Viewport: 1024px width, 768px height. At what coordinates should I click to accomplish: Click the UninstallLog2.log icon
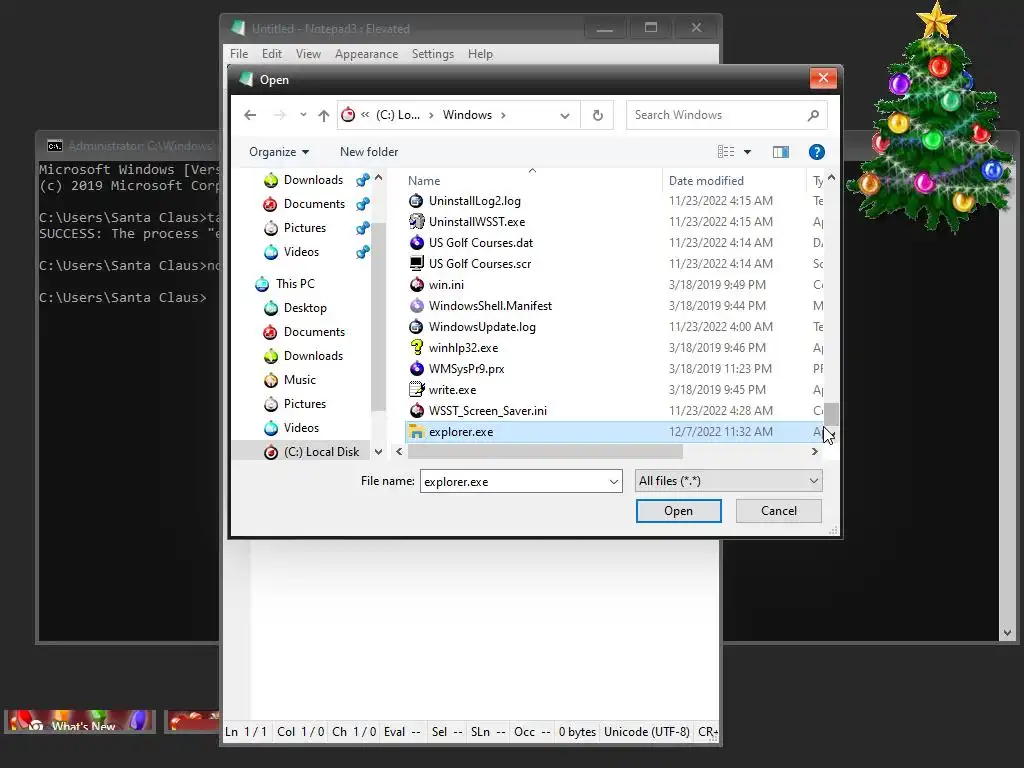416,200
